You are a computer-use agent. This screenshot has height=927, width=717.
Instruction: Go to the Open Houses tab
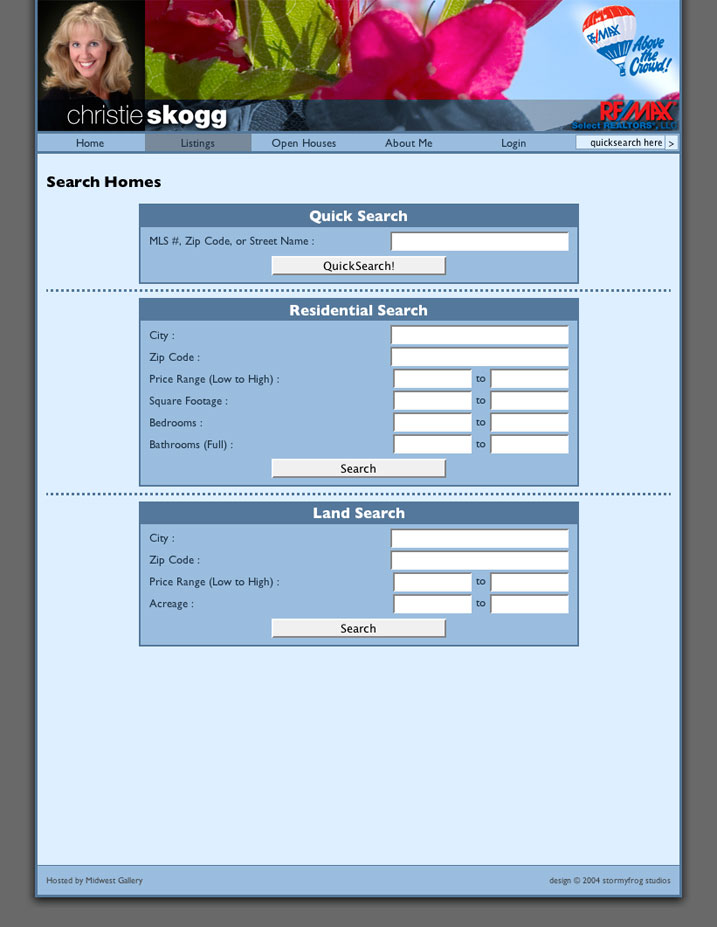pos(303,143)
